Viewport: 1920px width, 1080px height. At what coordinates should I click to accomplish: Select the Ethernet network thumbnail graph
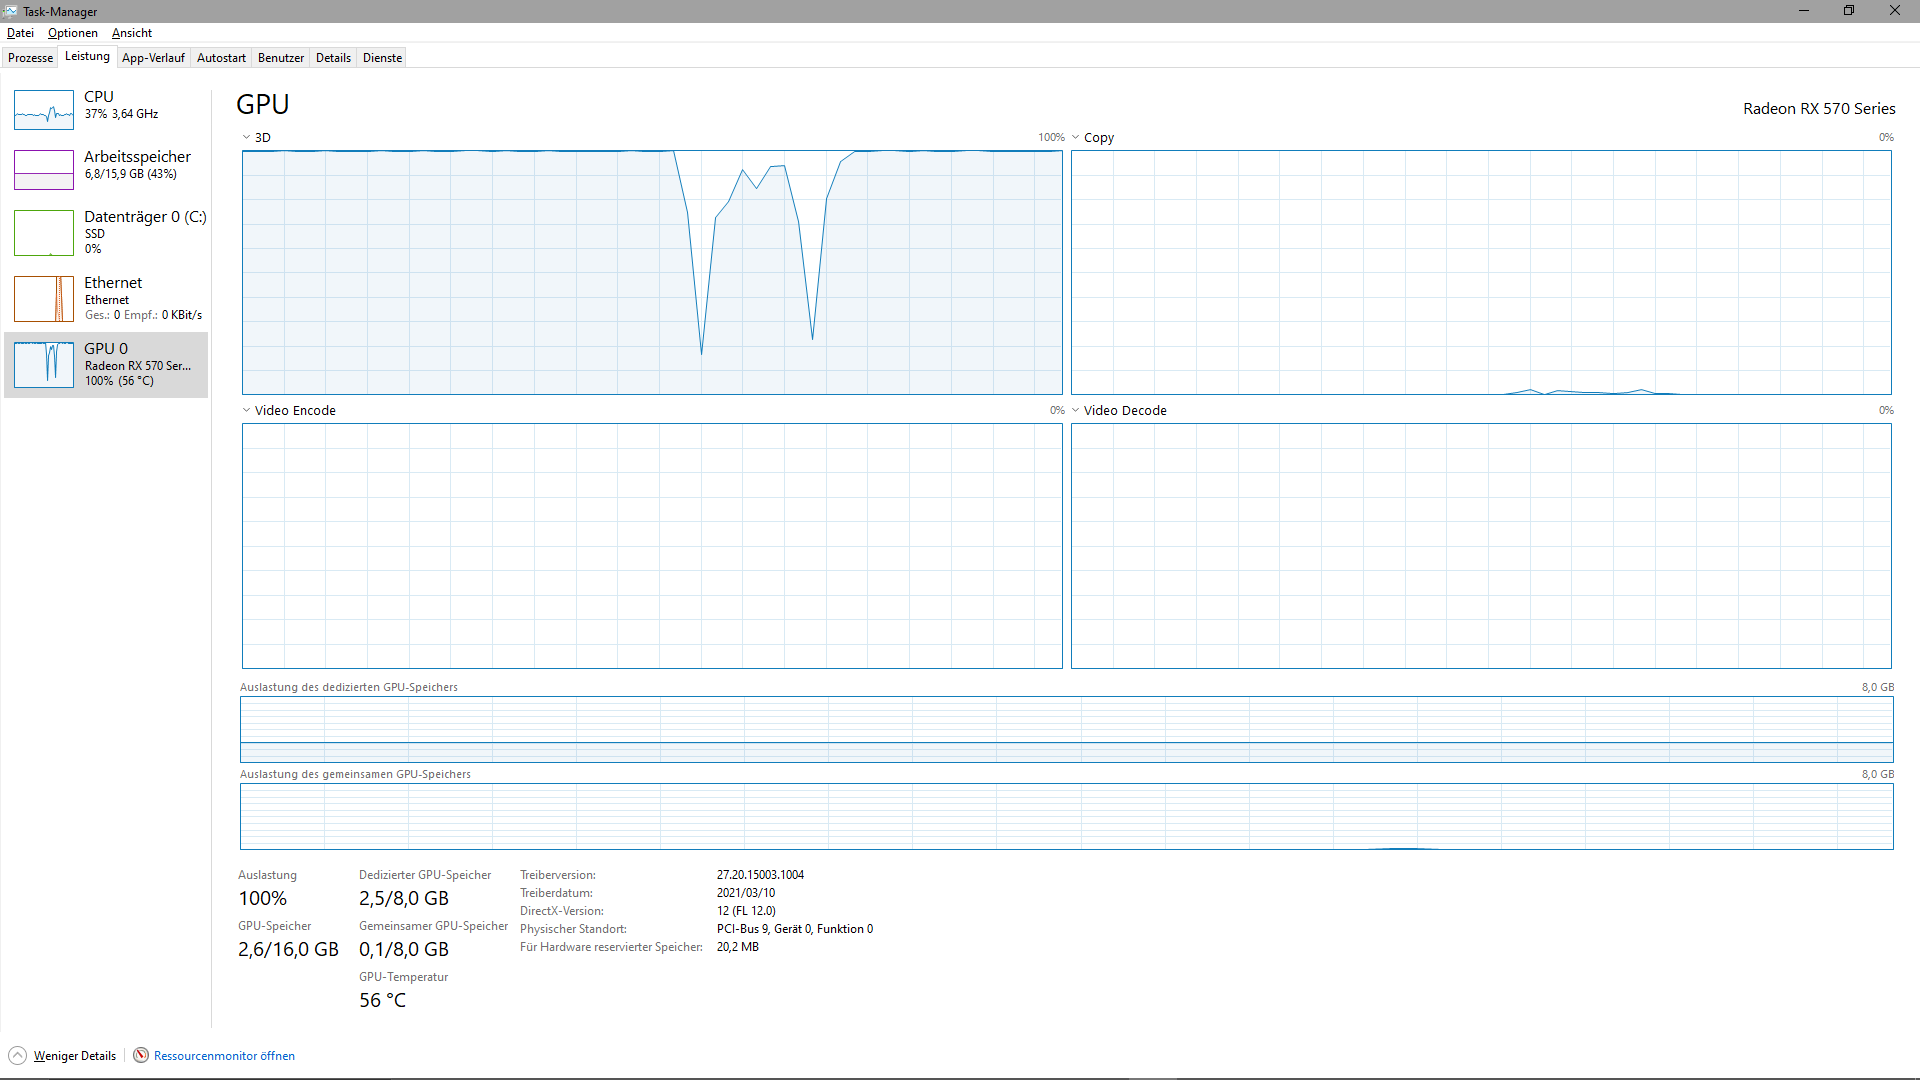[44, 299]
